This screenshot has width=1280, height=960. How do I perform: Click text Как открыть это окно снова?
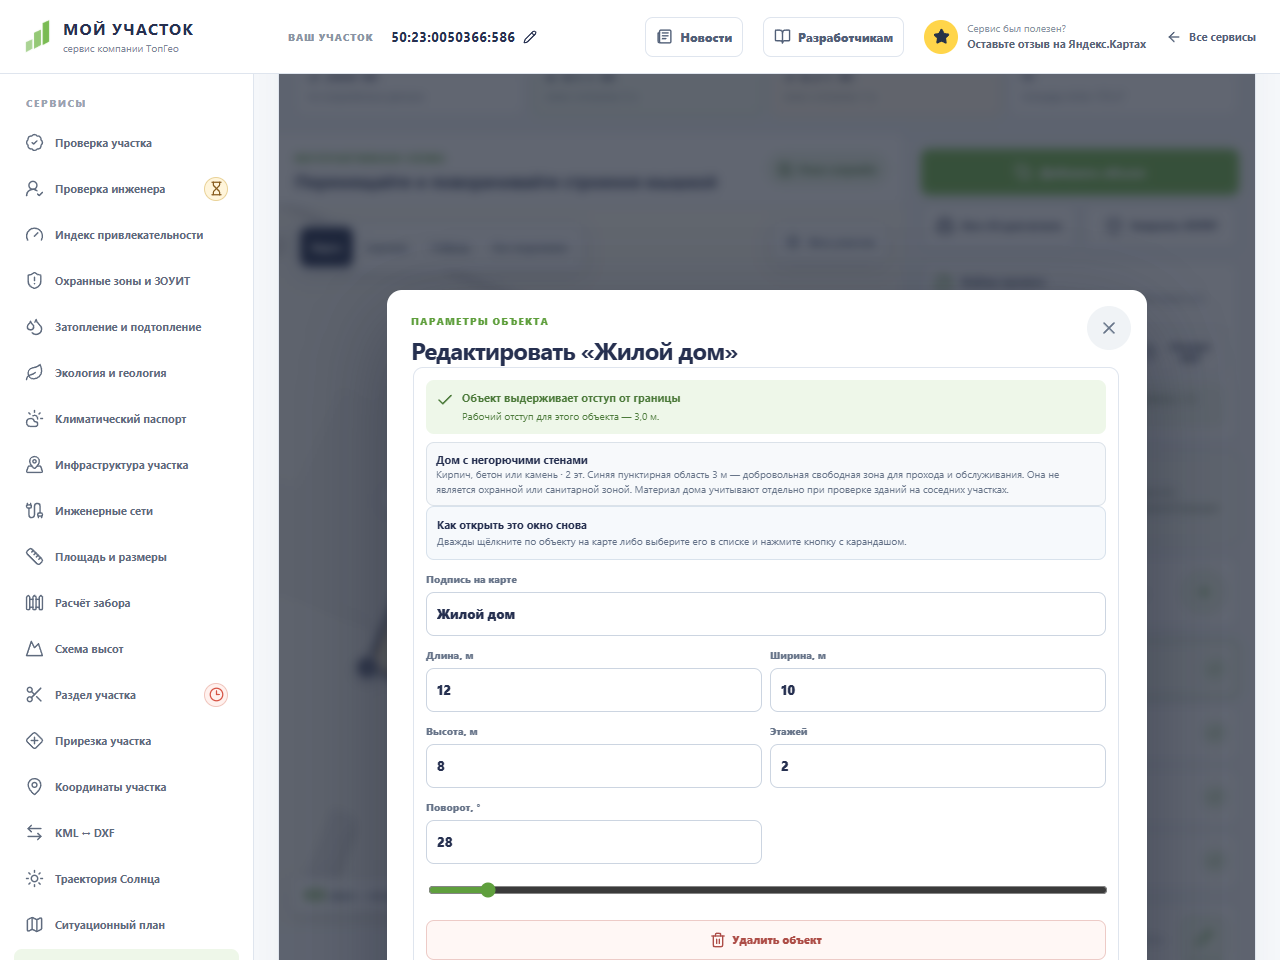click(512, 525)
